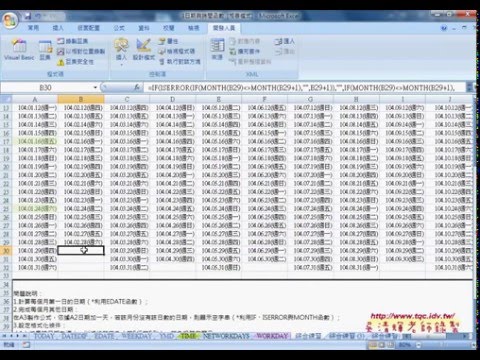The height and width of the screenshot is (360, 480).
Task: Open the Review (校閱) ribbon tab
Action: [x=169, y=28]
